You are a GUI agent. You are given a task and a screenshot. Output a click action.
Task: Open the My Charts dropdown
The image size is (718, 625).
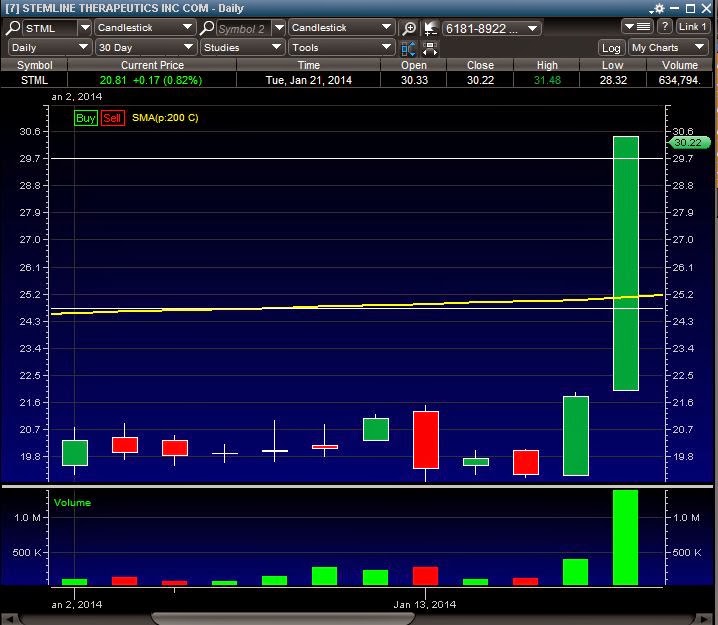[668, 48]
